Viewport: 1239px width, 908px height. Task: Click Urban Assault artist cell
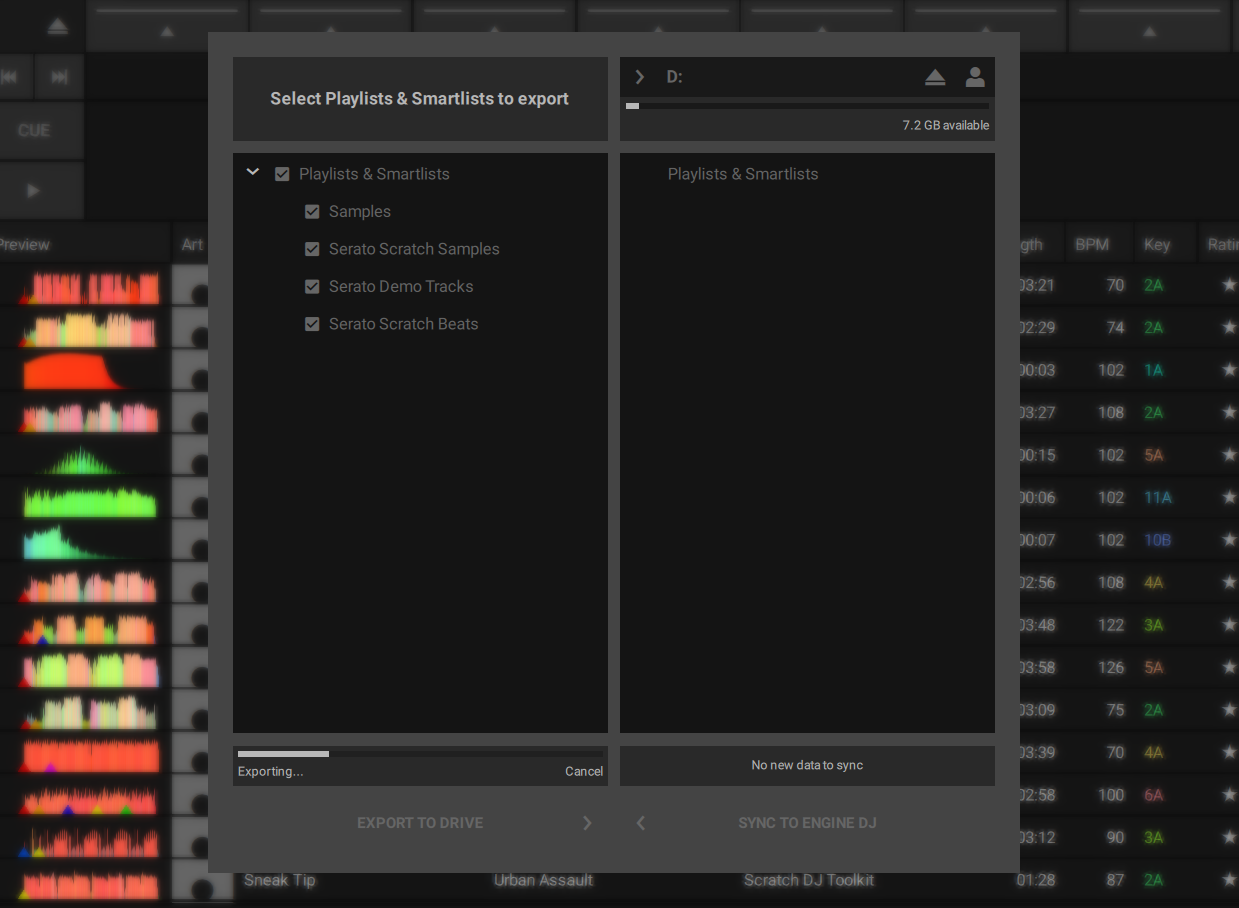pos(544,880)
